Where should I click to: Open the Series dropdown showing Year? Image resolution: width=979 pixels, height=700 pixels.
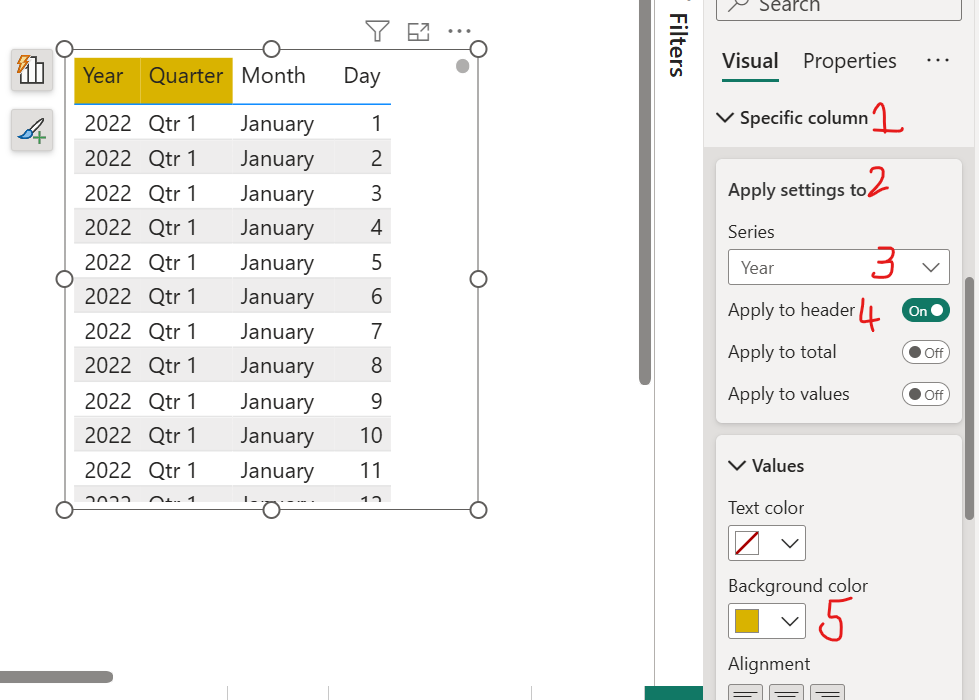coord(839,267)
